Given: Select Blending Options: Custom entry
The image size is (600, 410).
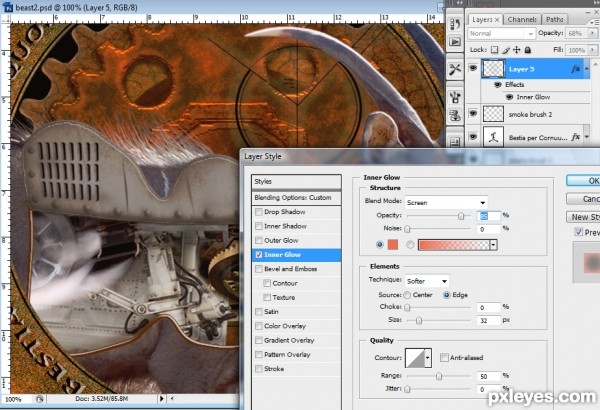Looking at the screenshot, I should (296, 198).
